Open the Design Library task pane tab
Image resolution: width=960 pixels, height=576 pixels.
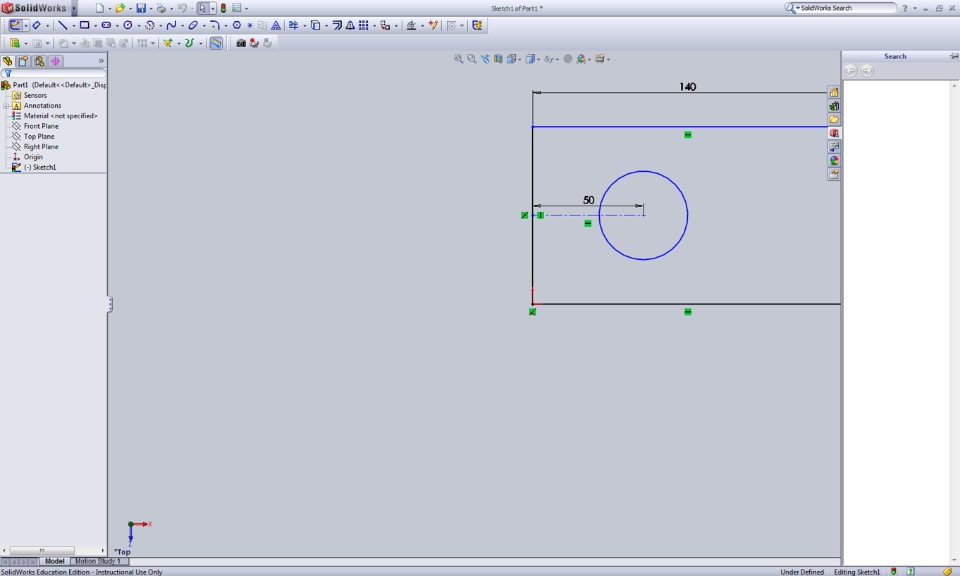834,106
